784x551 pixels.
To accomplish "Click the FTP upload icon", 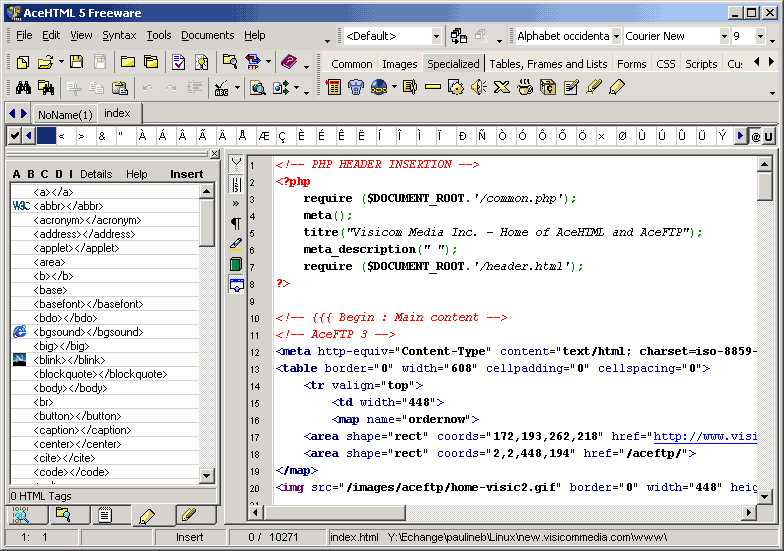I will tap(252, 62).
